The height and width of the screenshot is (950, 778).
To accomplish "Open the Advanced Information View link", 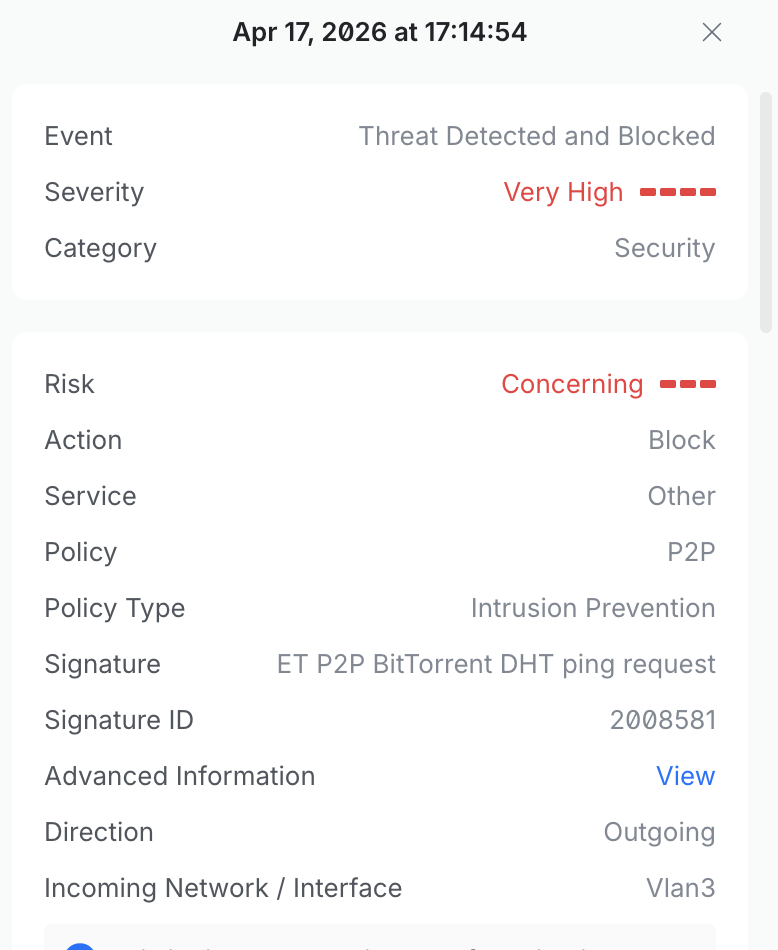I will point(685,776).
